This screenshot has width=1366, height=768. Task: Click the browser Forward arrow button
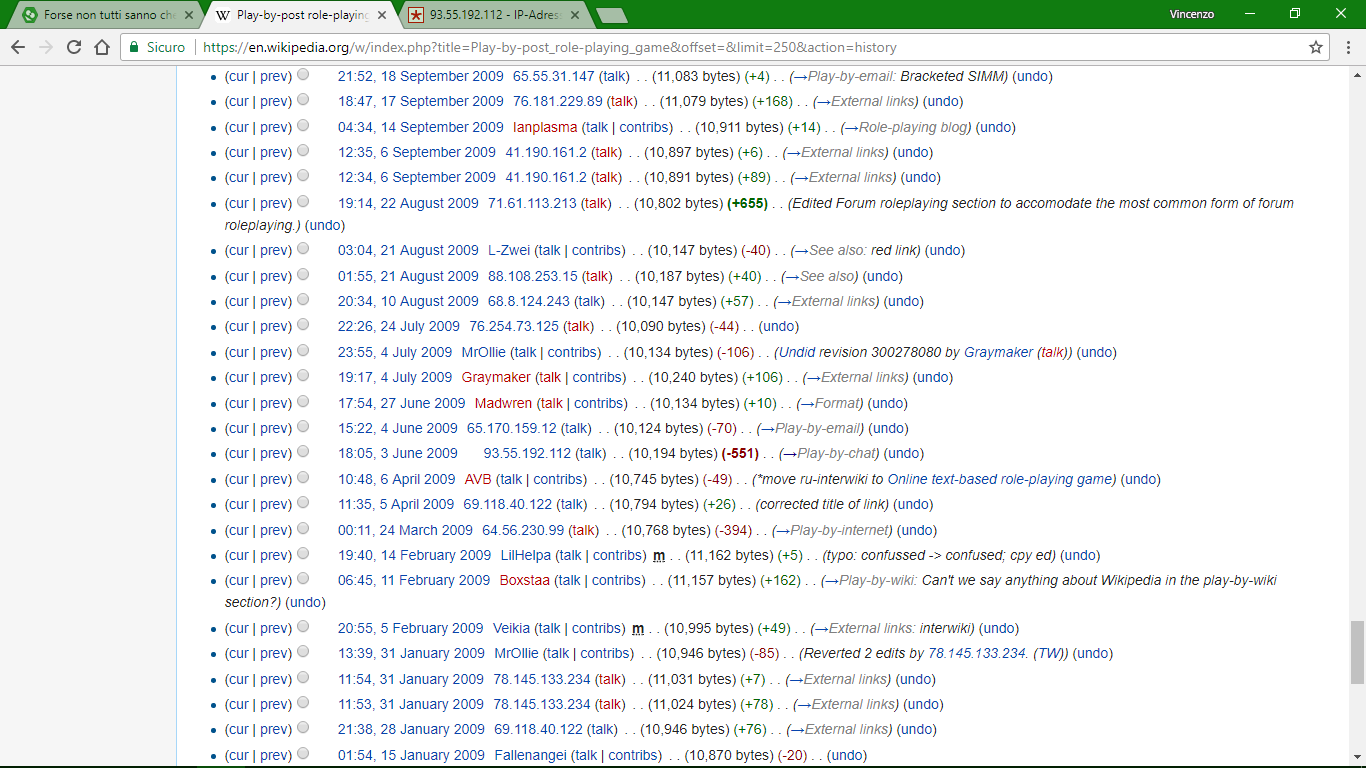click(46, 47)
